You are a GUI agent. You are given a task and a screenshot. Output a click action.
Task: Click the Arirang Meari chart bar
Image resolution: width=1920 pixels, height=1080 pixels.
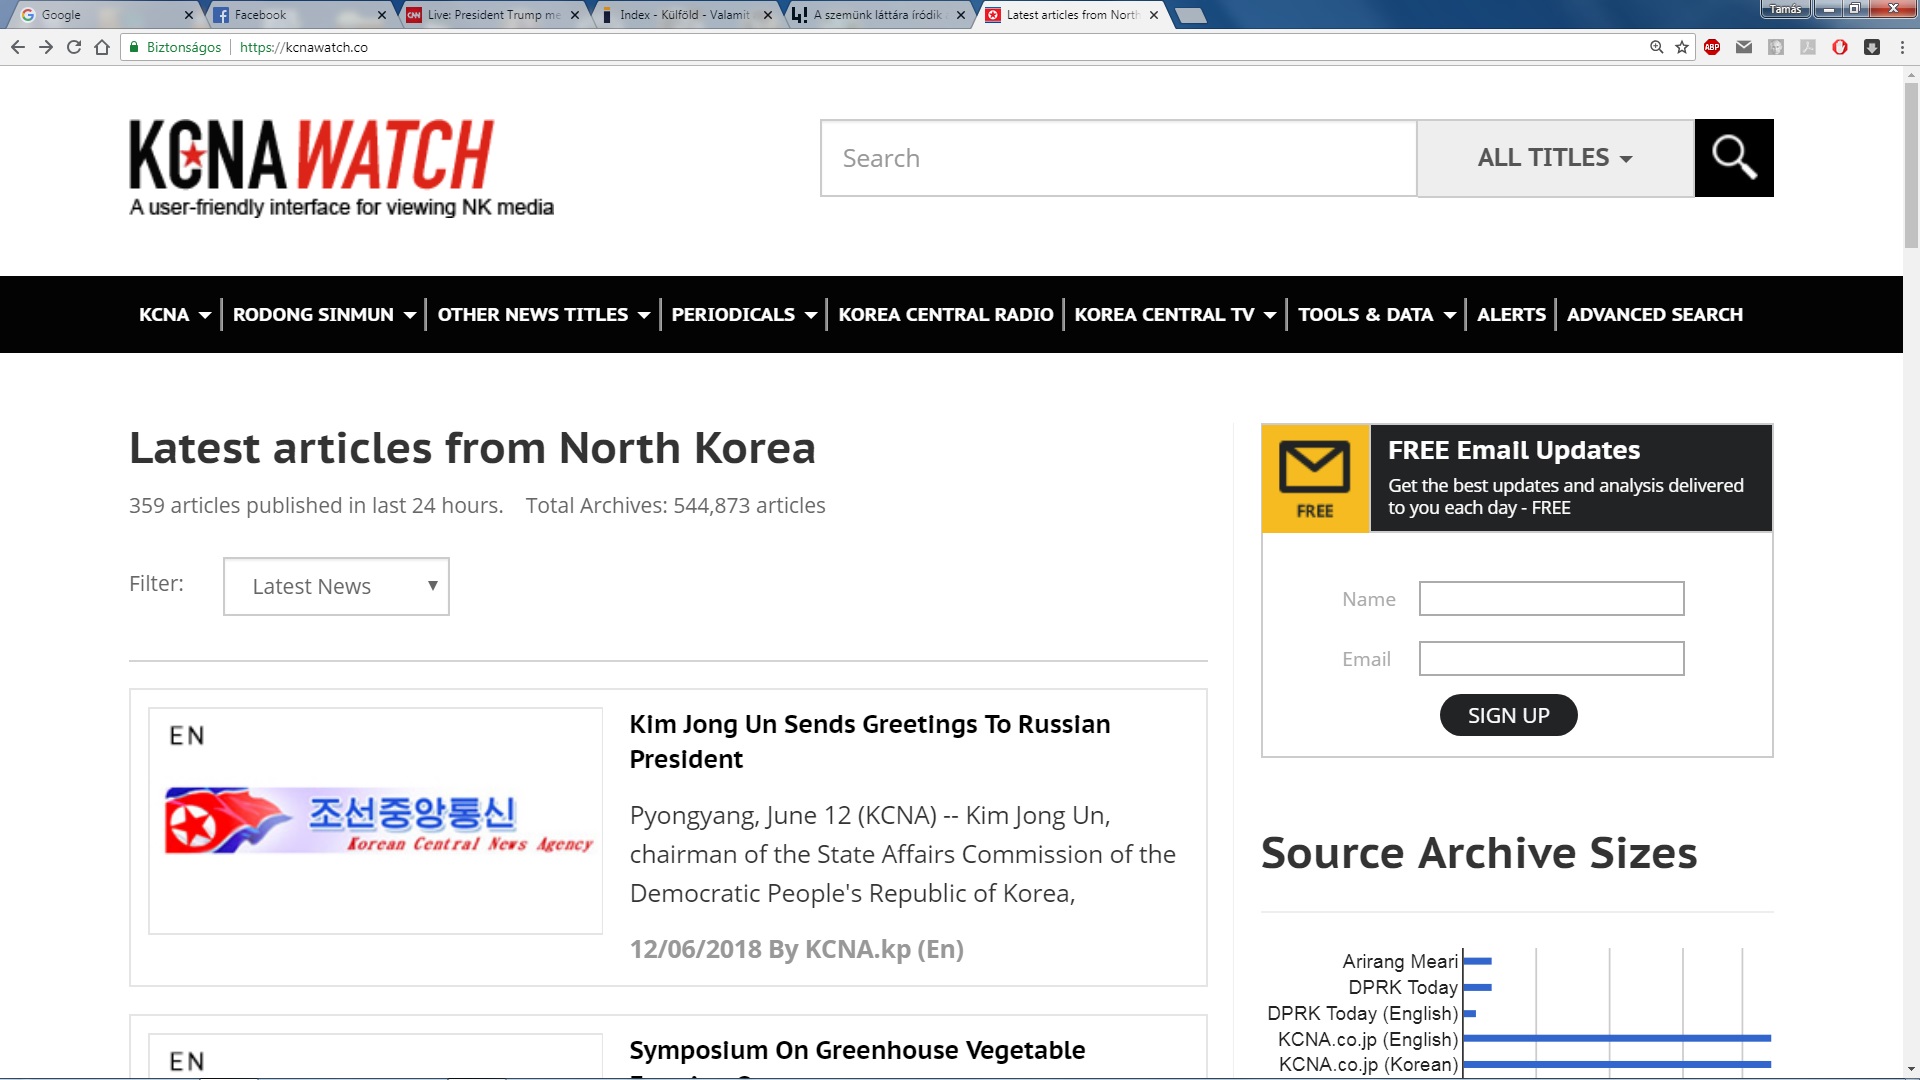1478,961
